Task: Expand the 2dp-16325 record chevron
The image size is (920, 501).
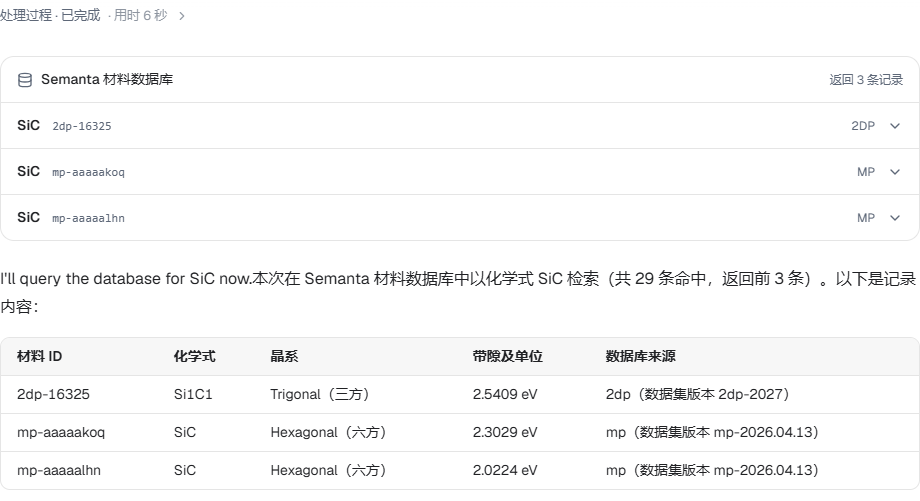Action: tap(895, 126)
